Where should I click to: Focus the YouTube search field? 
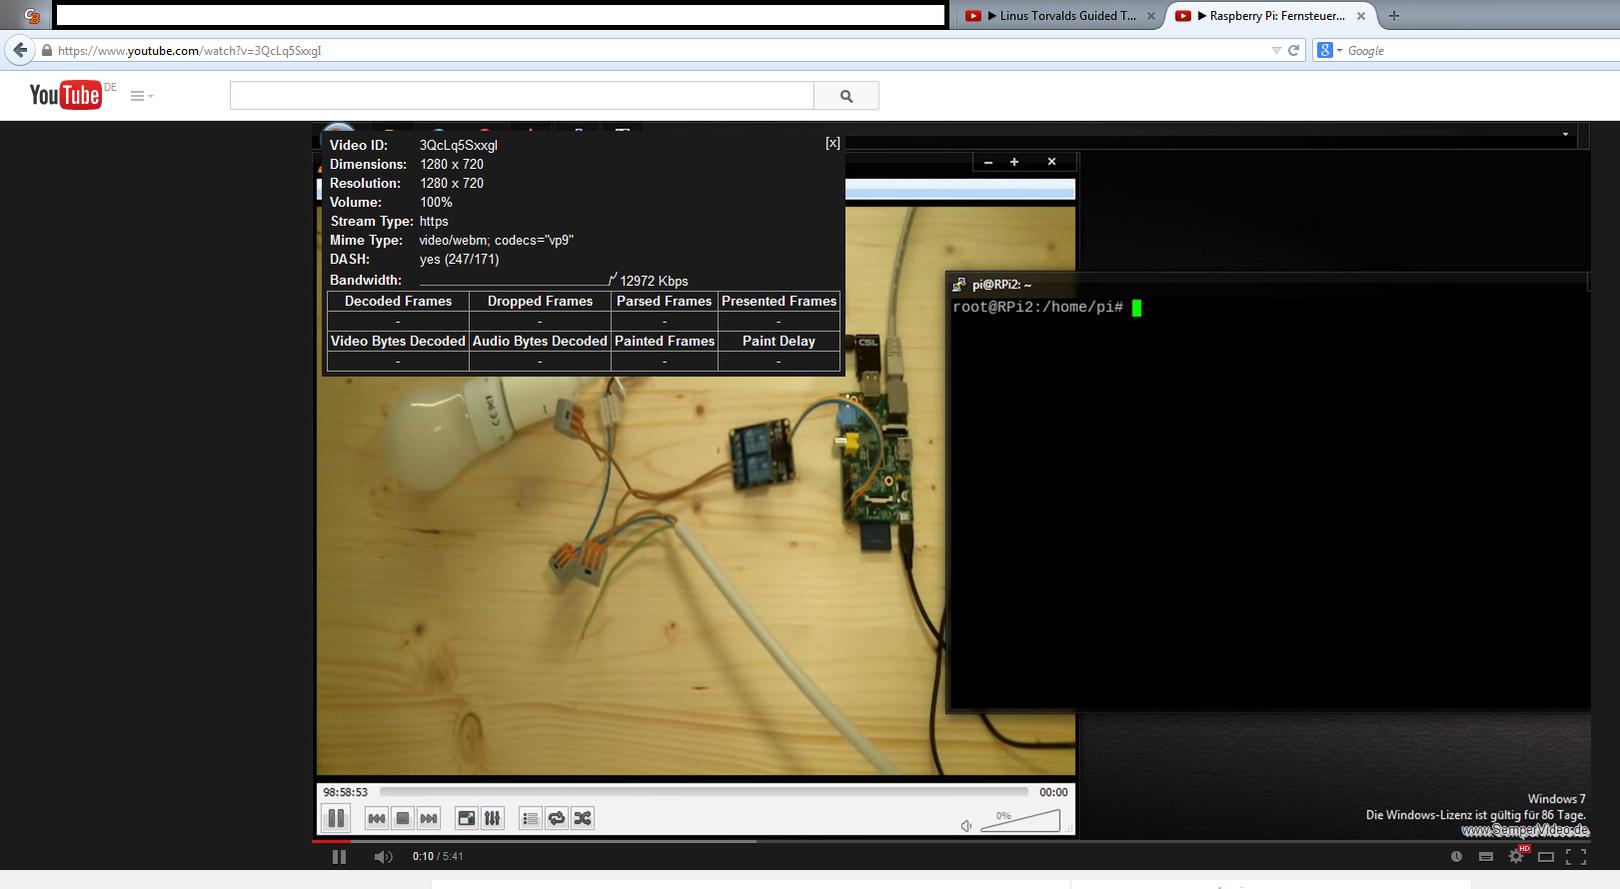[522, 96]
